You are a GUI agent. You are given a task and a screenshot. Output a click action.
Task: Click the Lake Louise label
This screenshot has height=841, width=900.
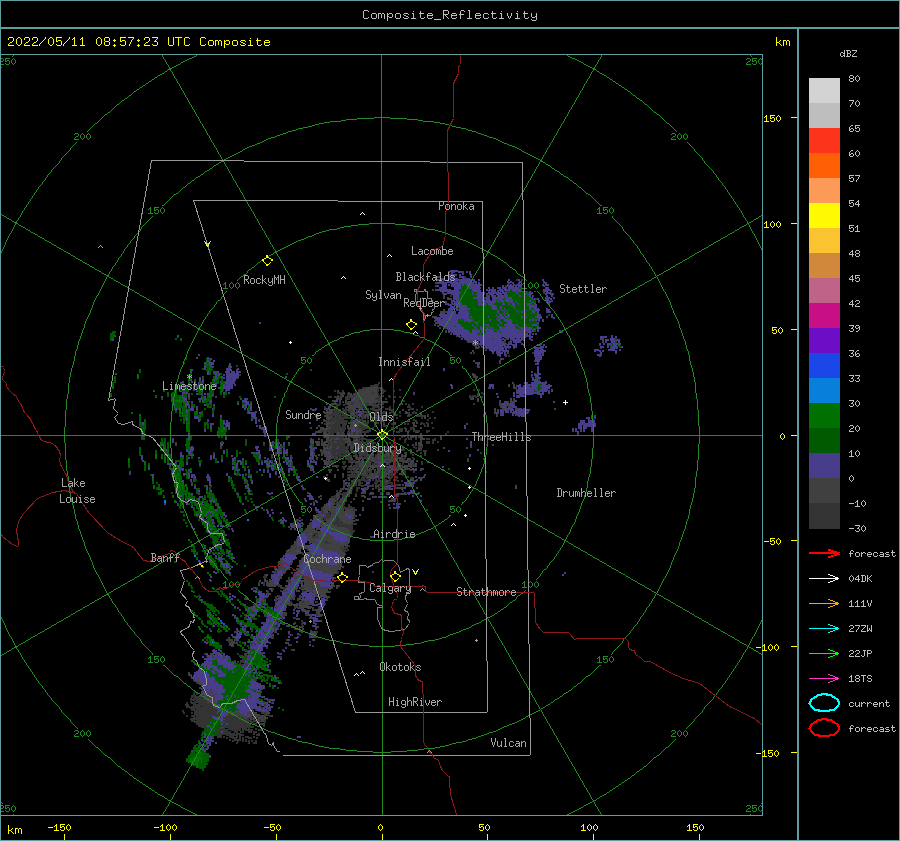point(77,491)
